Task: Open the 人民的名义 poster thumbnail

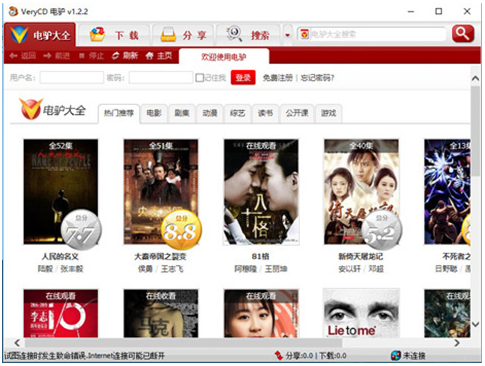Action: 61,192
